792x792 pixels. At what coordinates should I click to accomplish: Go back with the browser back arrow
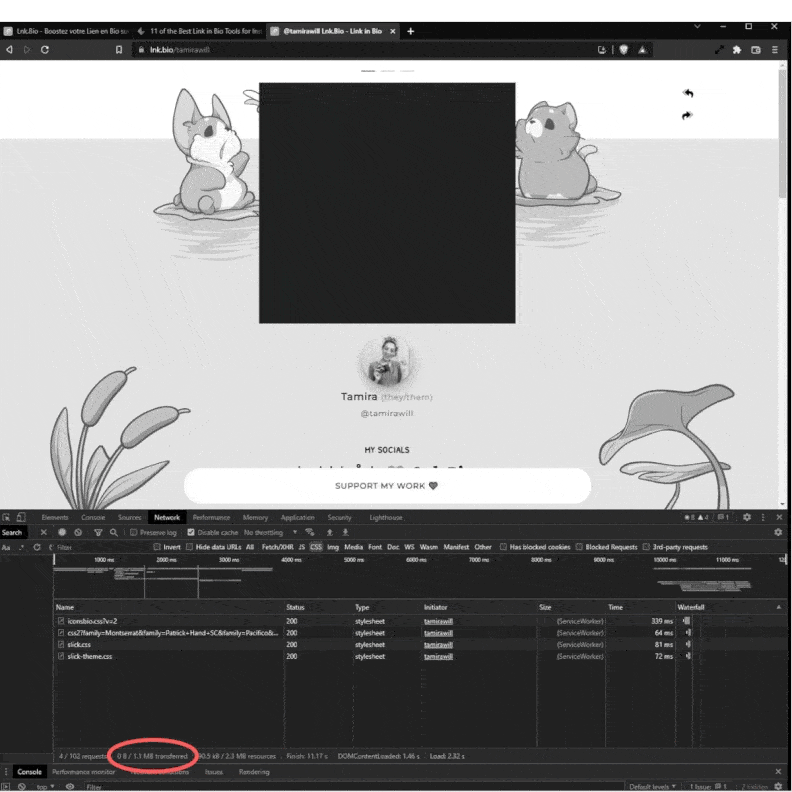click(9, 50)
